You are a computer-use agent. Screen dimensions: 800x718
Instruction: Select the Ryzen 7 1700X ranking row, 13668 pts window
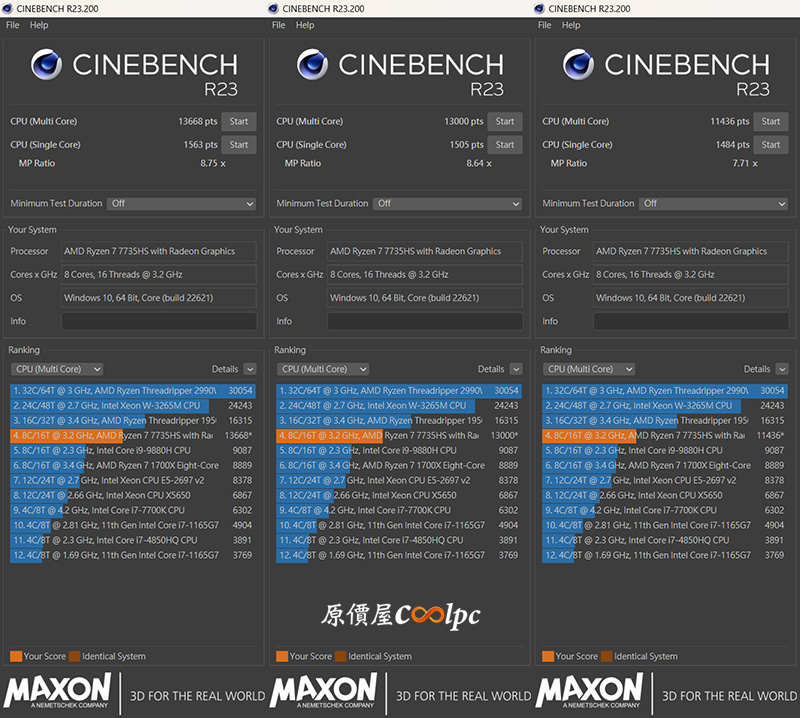coord(133,465)
